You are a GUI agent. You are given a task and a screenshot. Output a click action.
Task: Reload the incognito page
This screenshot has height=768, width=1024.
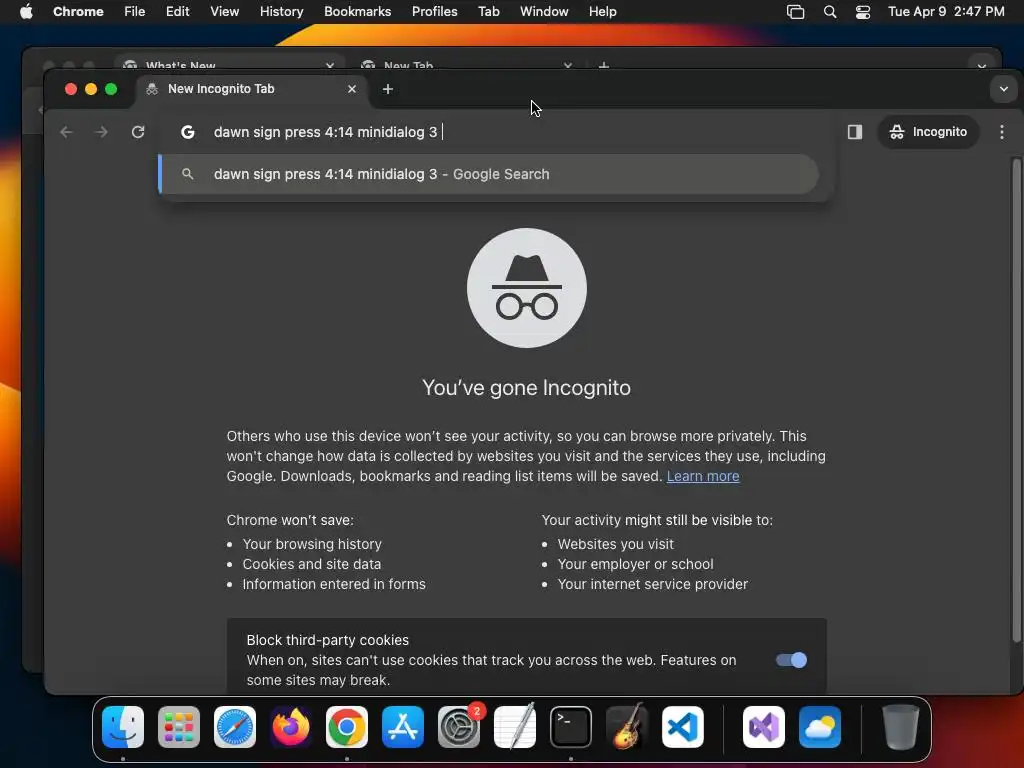click(138, 132)
